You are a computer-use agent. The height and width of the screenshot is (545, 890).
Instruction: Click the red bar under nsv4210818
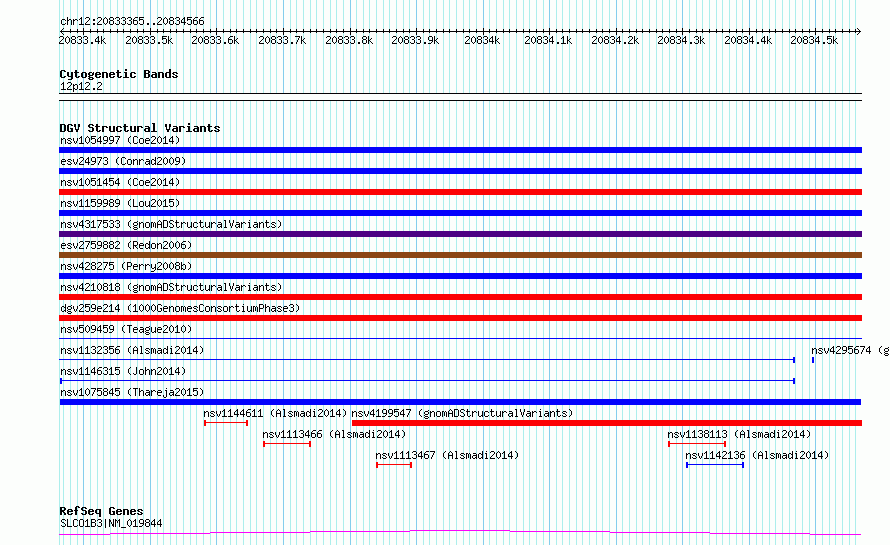[x=460, y=297]
